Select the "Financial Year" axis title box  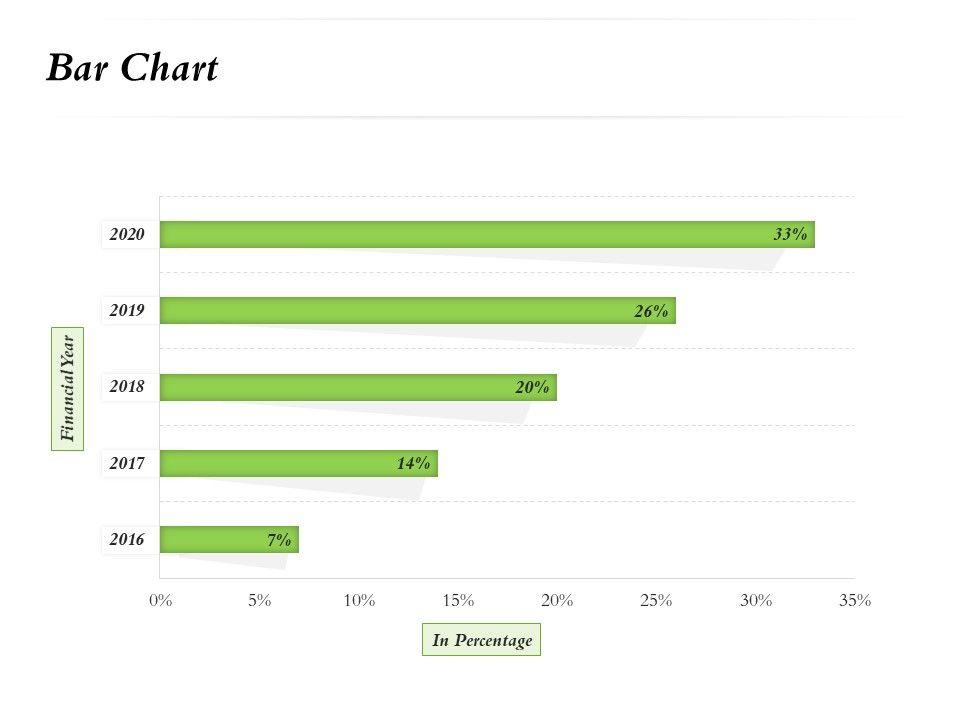pyautogui.click(x=68, y=388)
